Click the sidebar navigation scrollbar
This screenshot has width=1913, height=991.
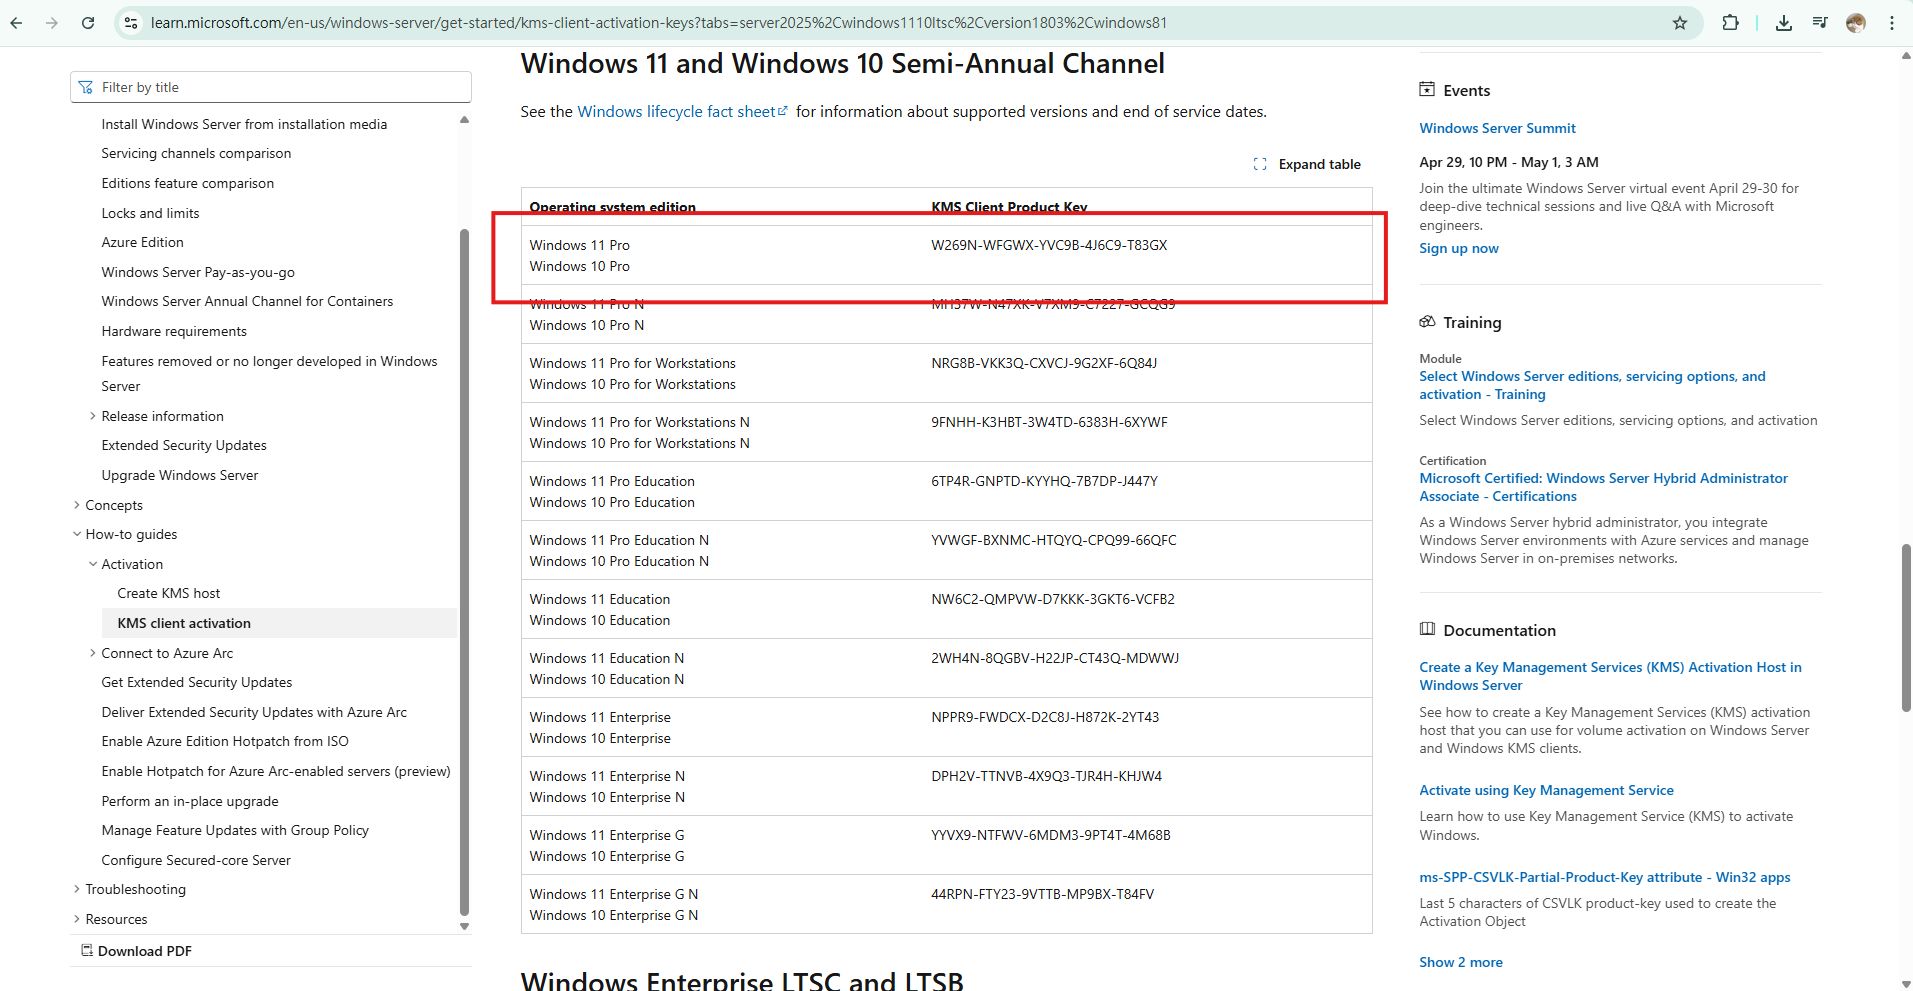click(x=463, y=570)
